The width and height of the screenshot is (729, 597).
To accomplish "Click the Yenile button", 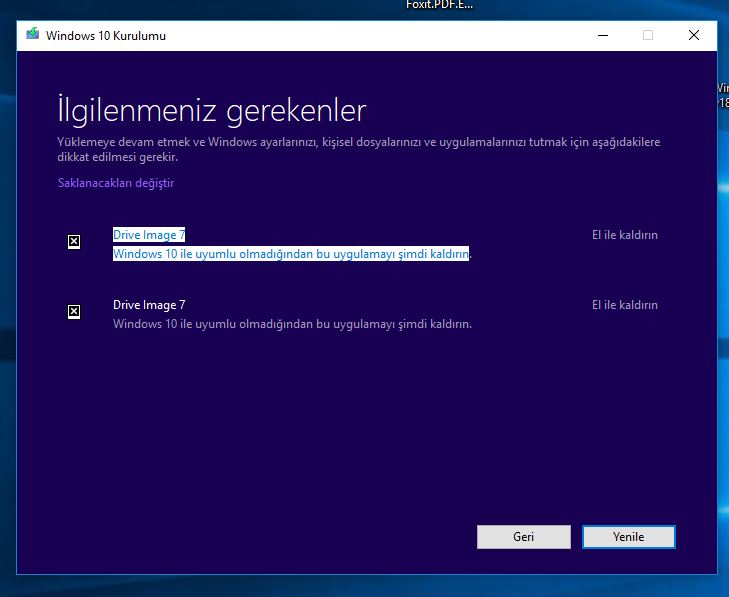I will pos(629,537).
